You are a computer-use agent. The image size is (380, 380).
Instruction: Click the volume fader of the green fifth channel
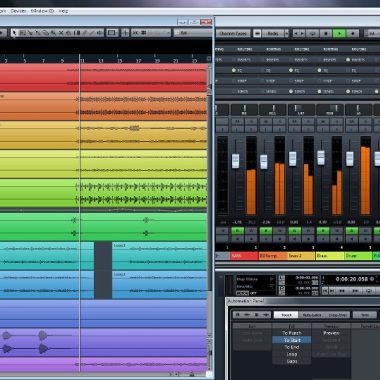click(x=350, y=159)
